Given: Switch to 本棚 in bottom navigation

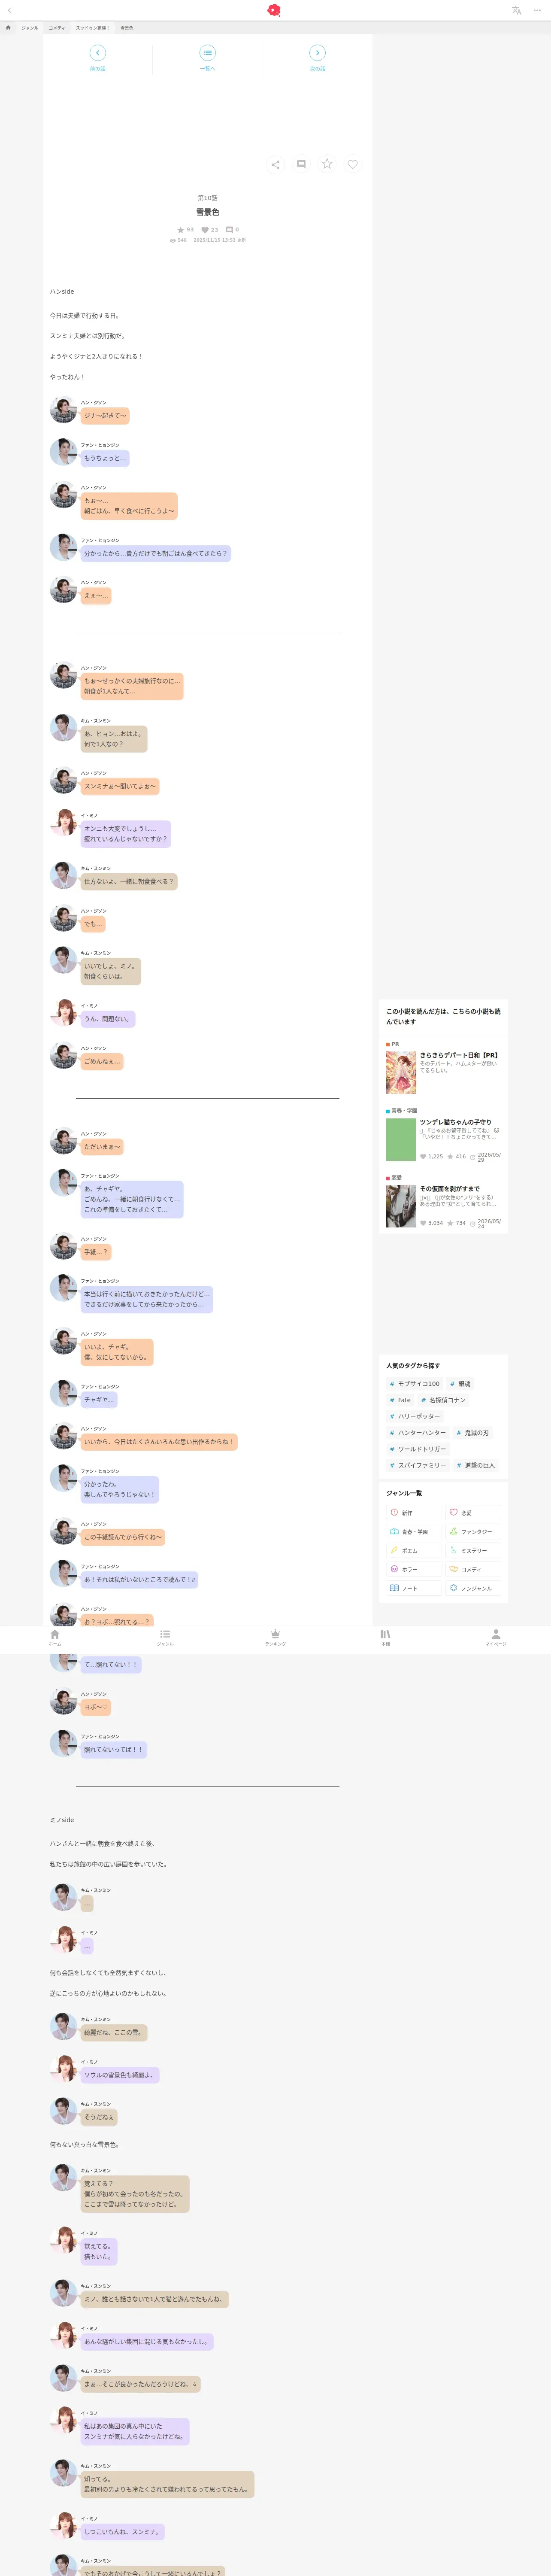Looking at the screenshot, I should 385,1638.
